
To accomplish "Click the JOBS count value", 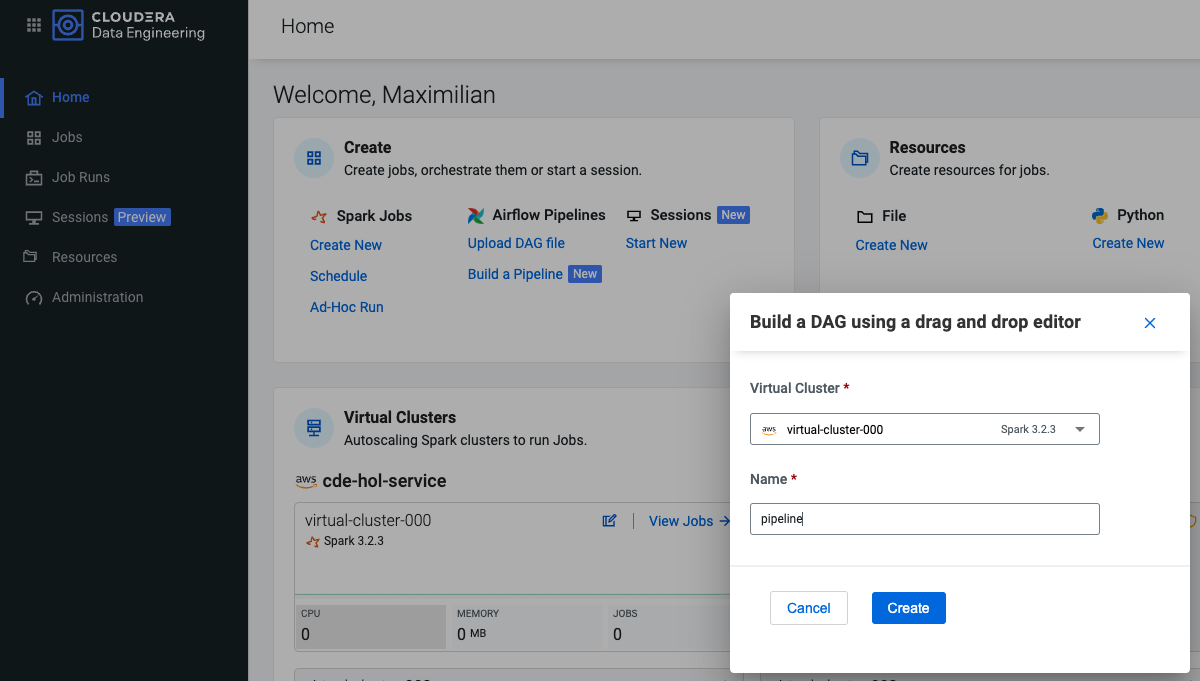I will tap(617, 634).
